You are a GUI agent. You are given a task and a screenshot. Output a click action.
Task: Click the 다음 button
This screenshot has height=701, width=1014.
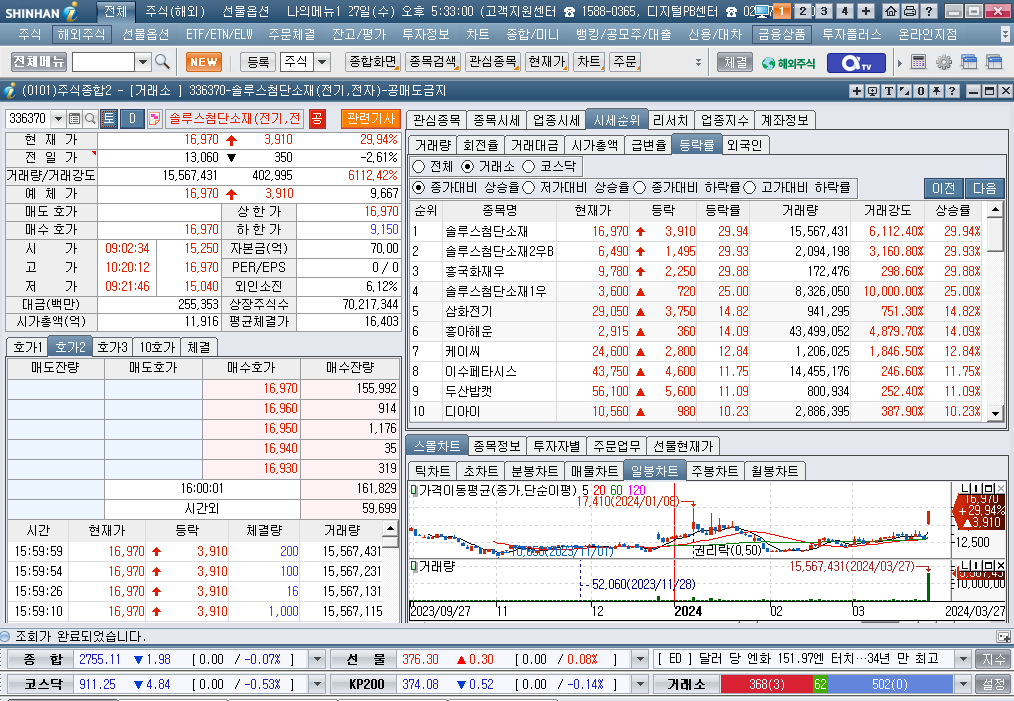(984, 188)
